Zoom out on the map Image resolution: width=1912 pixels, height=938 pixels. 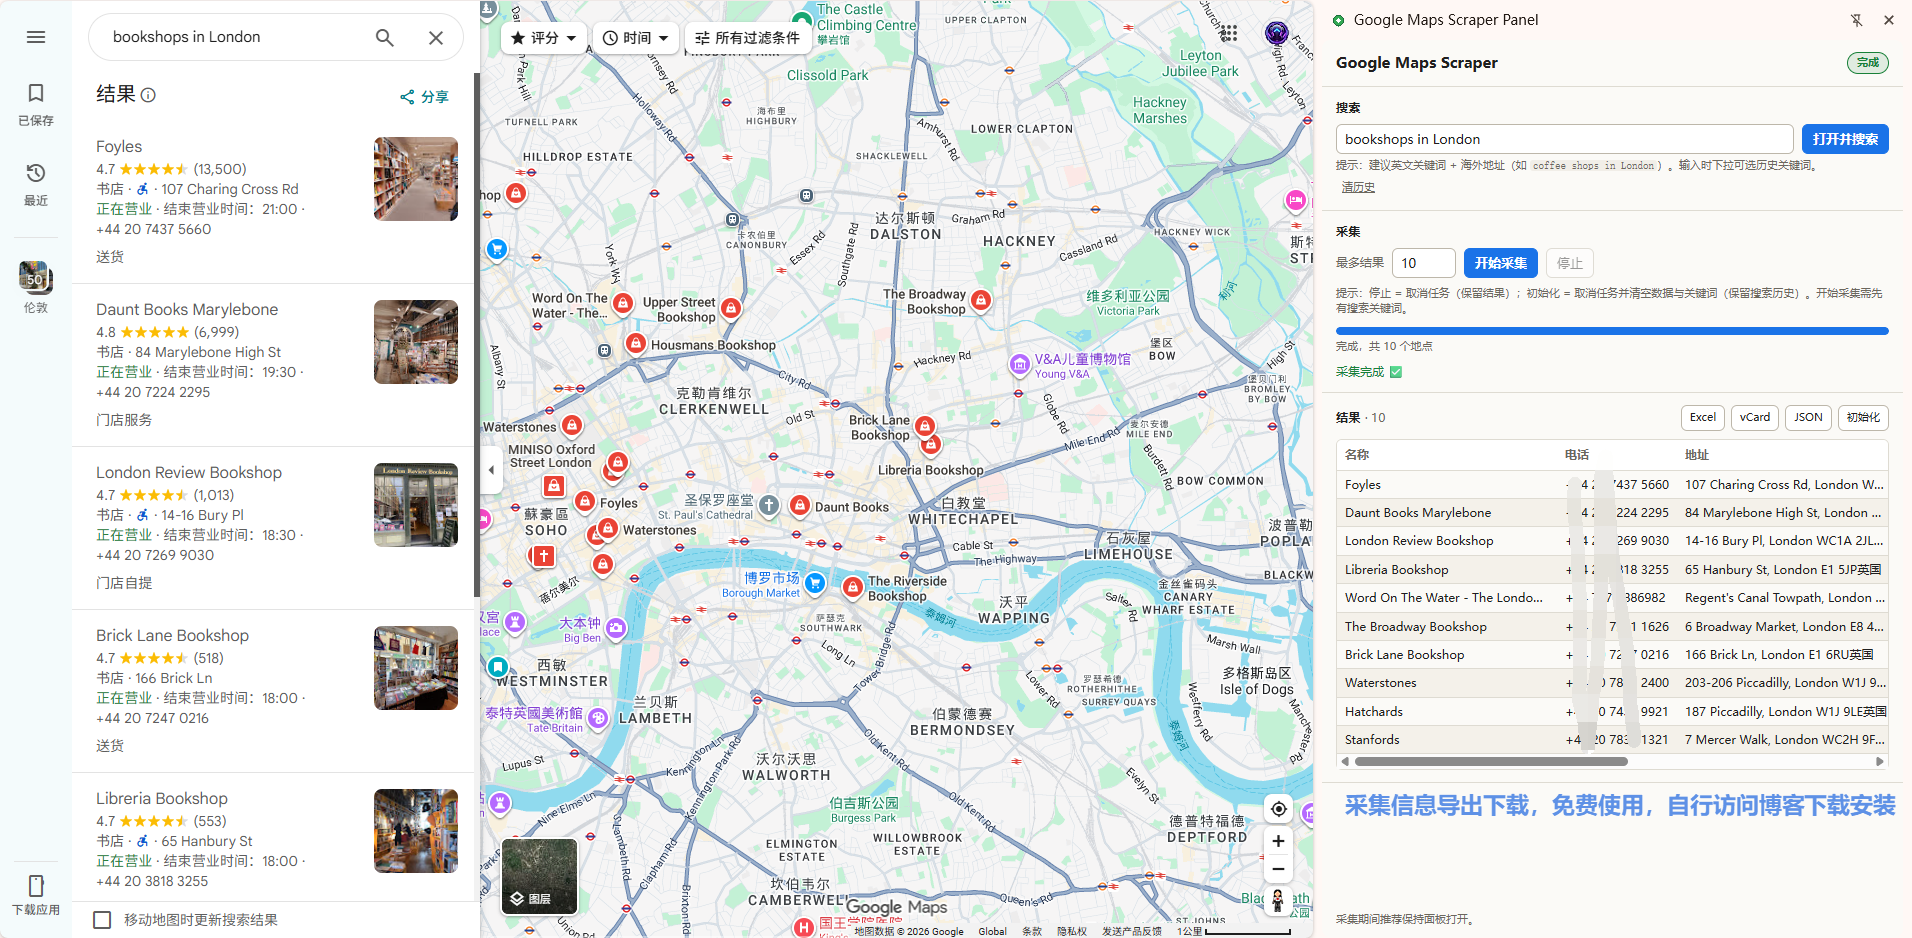click(1278, 869)
